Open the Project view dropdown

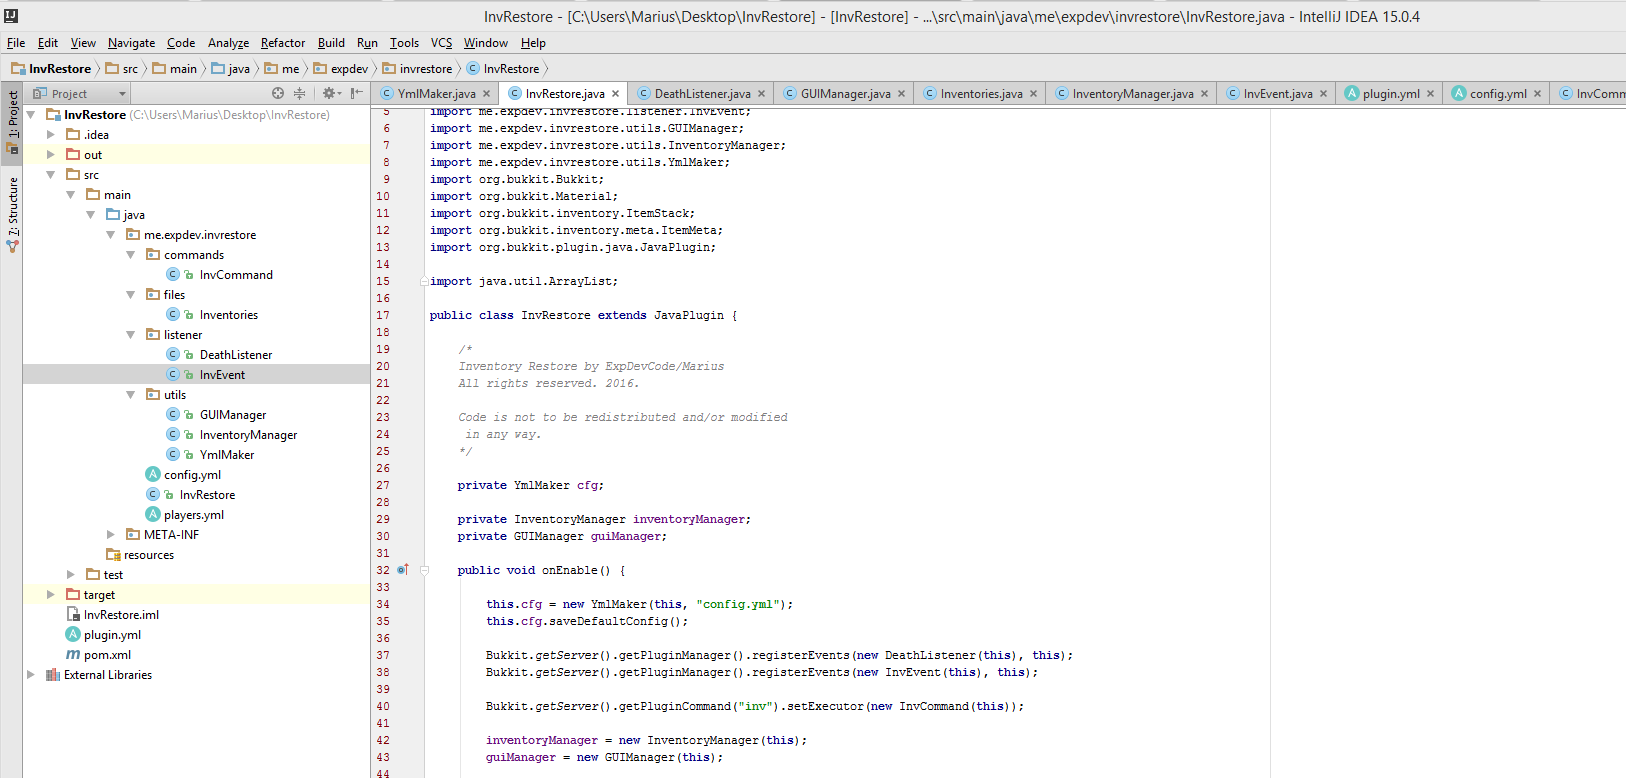pyautogui.click(x=80, y=93)
